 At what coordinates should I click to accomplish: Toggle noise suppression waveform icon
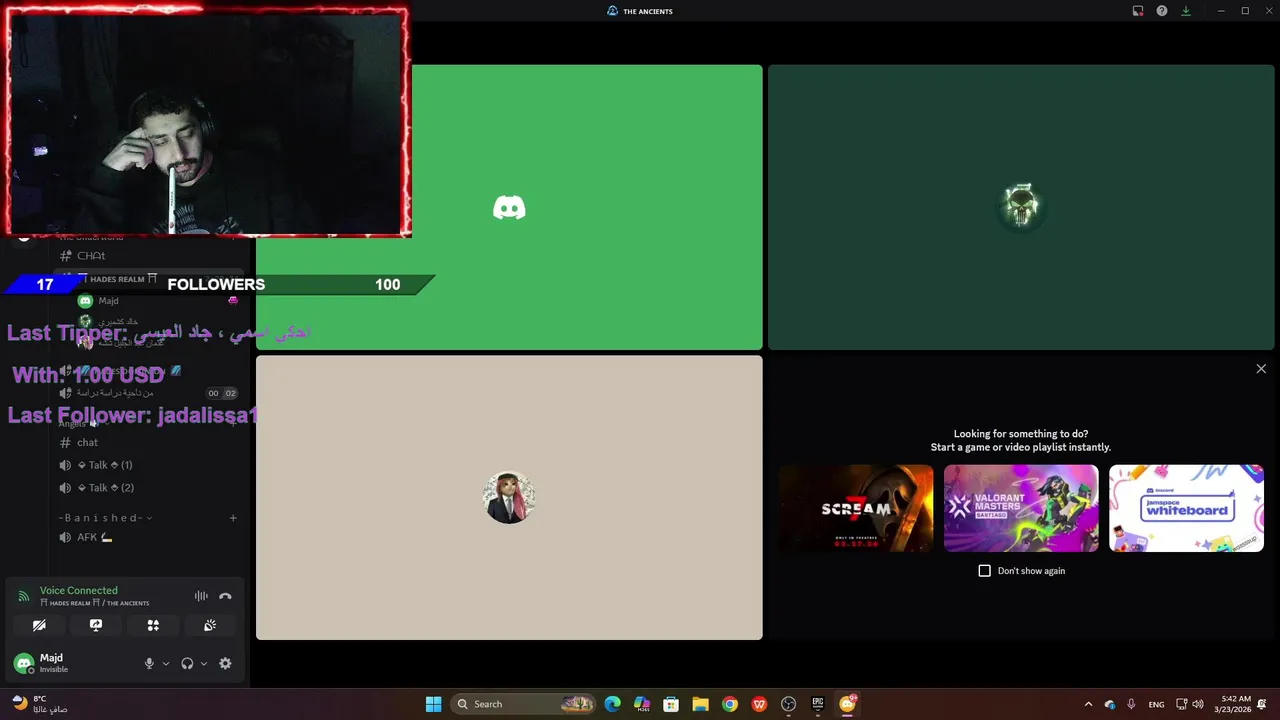(201, 596)
